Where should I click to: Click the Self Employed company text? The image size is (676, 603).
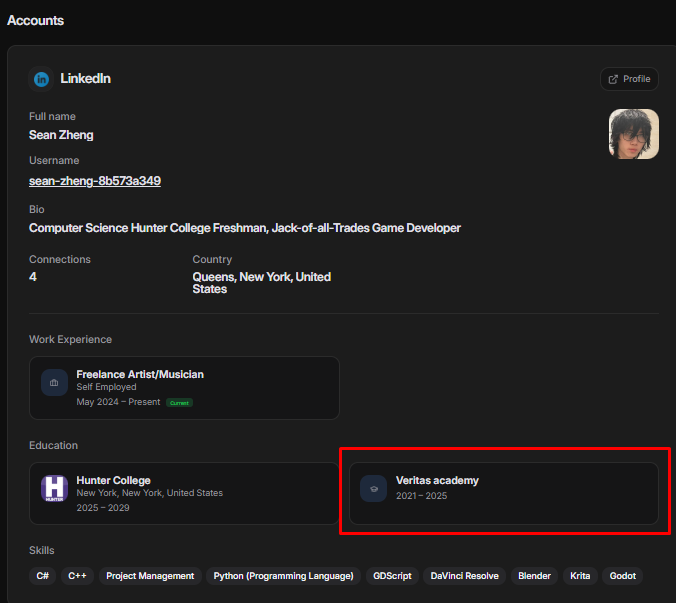106,387
